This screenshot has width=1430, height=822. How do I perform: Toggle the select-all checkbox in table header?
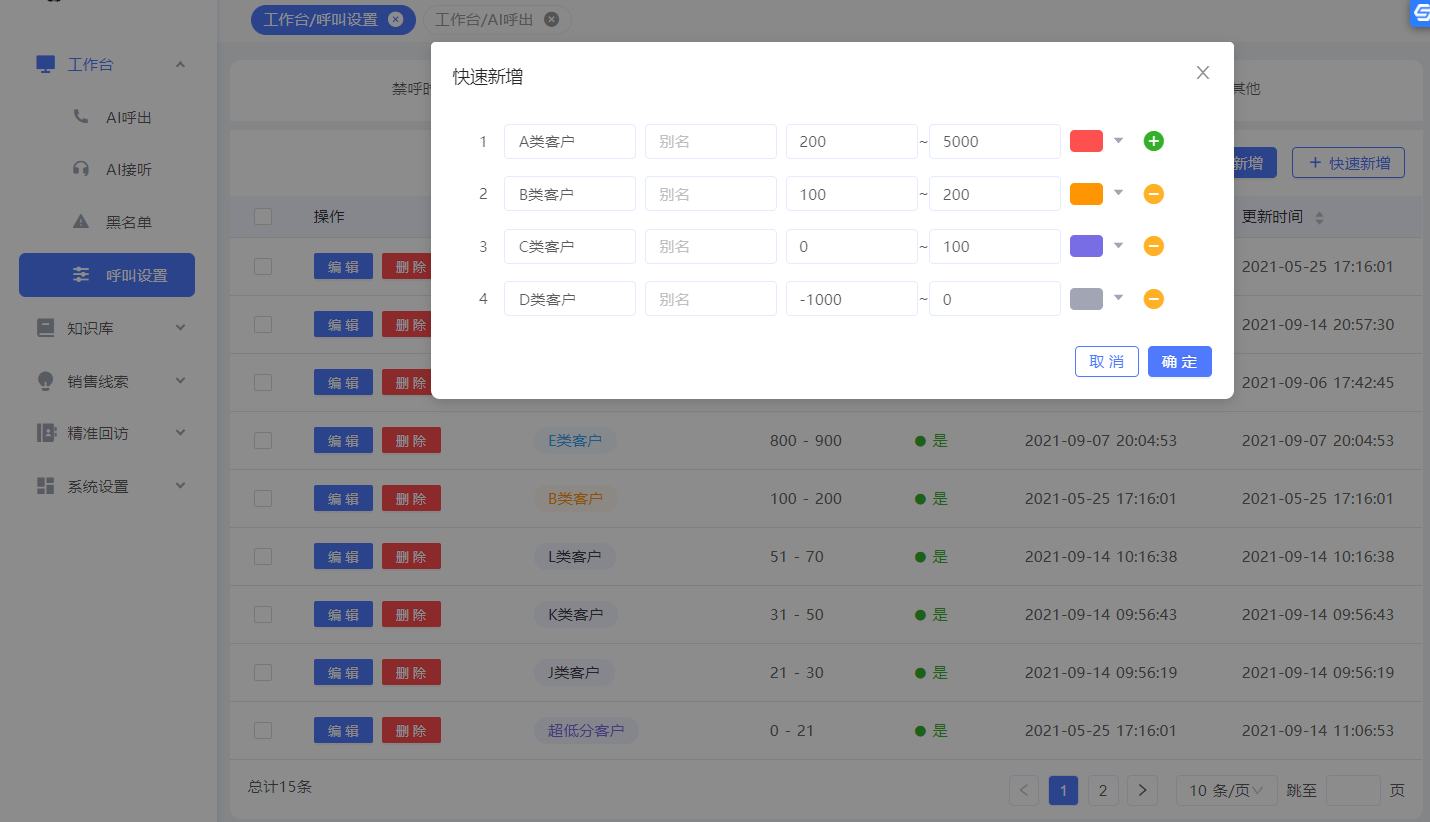263,217
